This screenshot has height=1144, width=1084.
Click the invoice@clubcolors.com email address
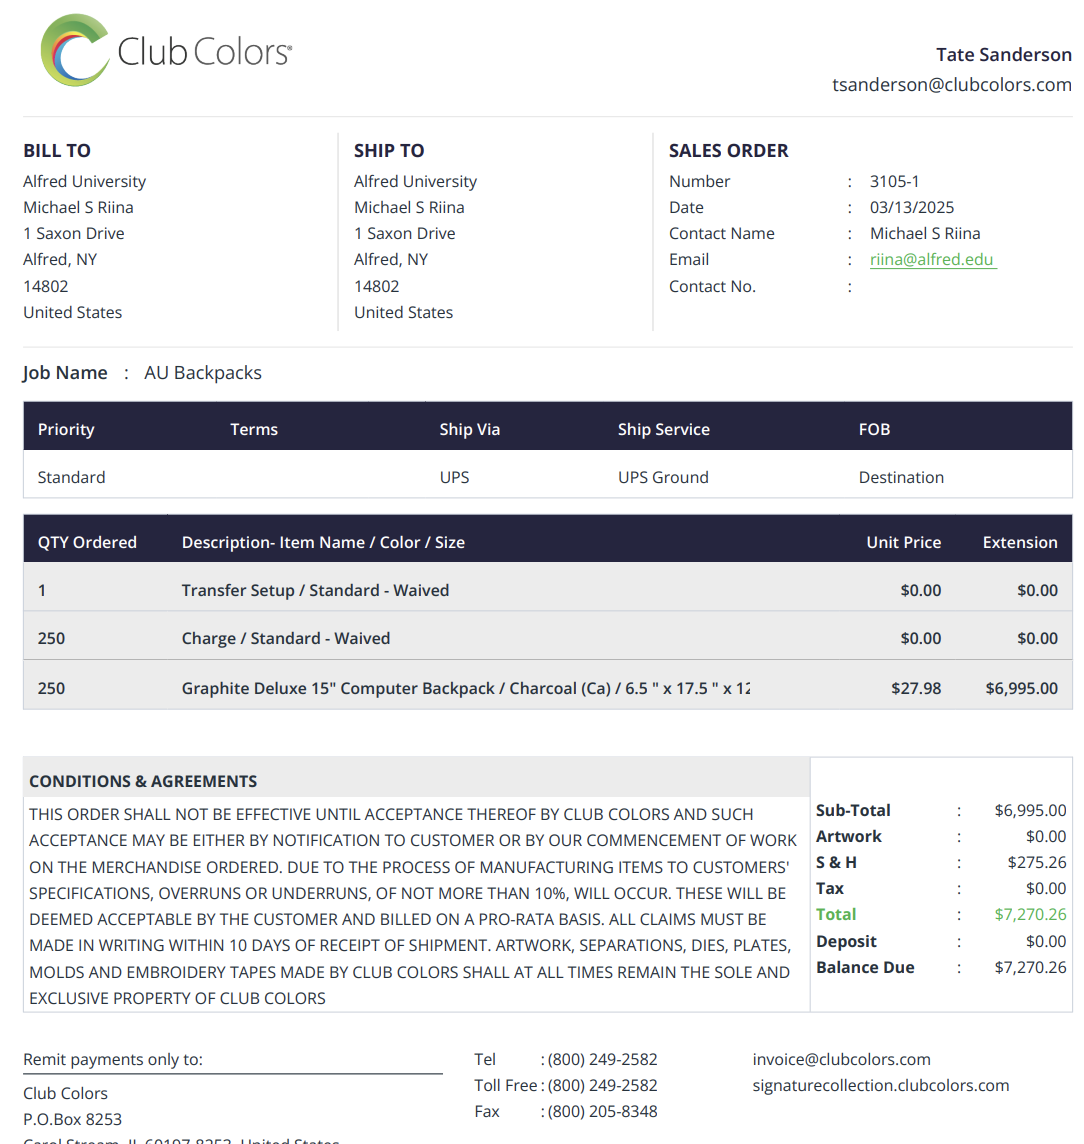(x=841, y=1059)
